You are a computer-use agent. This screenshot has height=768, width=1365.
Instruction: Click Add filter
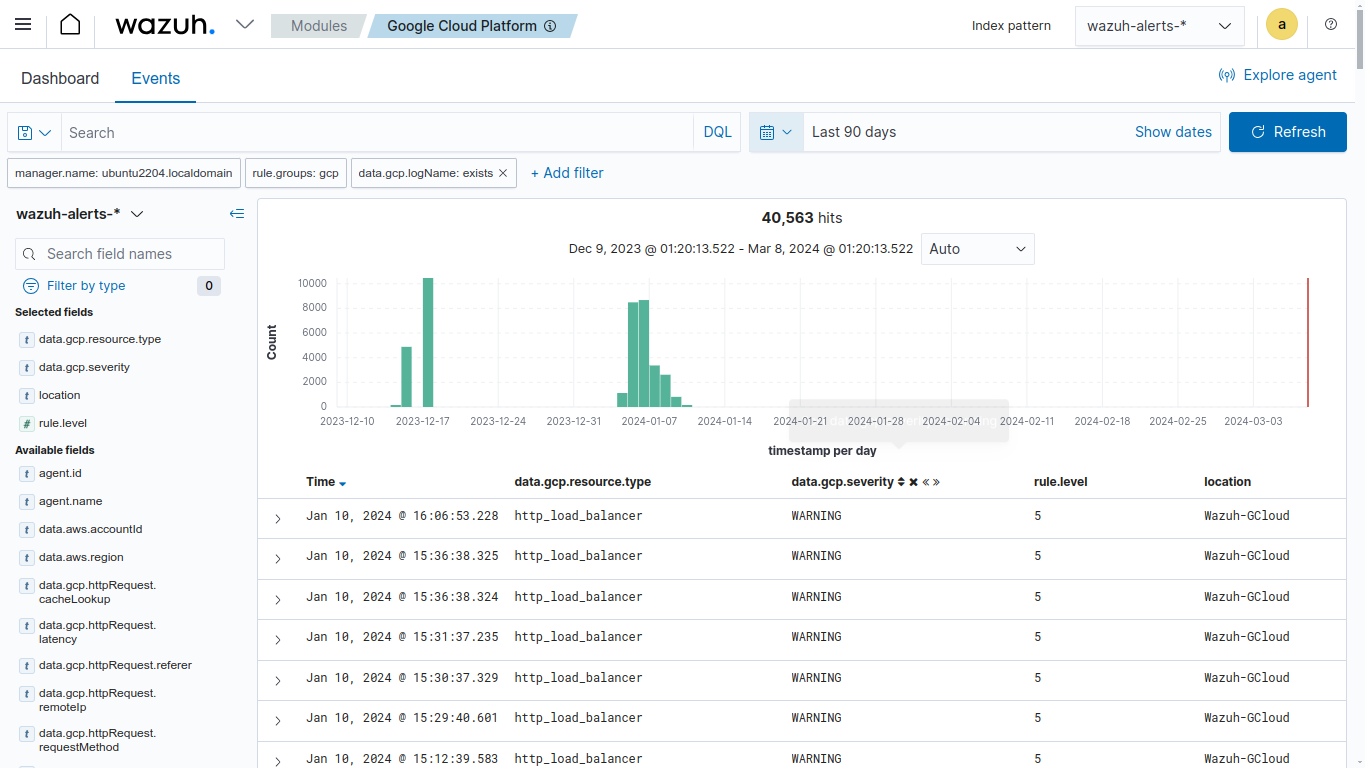point(567,173)
